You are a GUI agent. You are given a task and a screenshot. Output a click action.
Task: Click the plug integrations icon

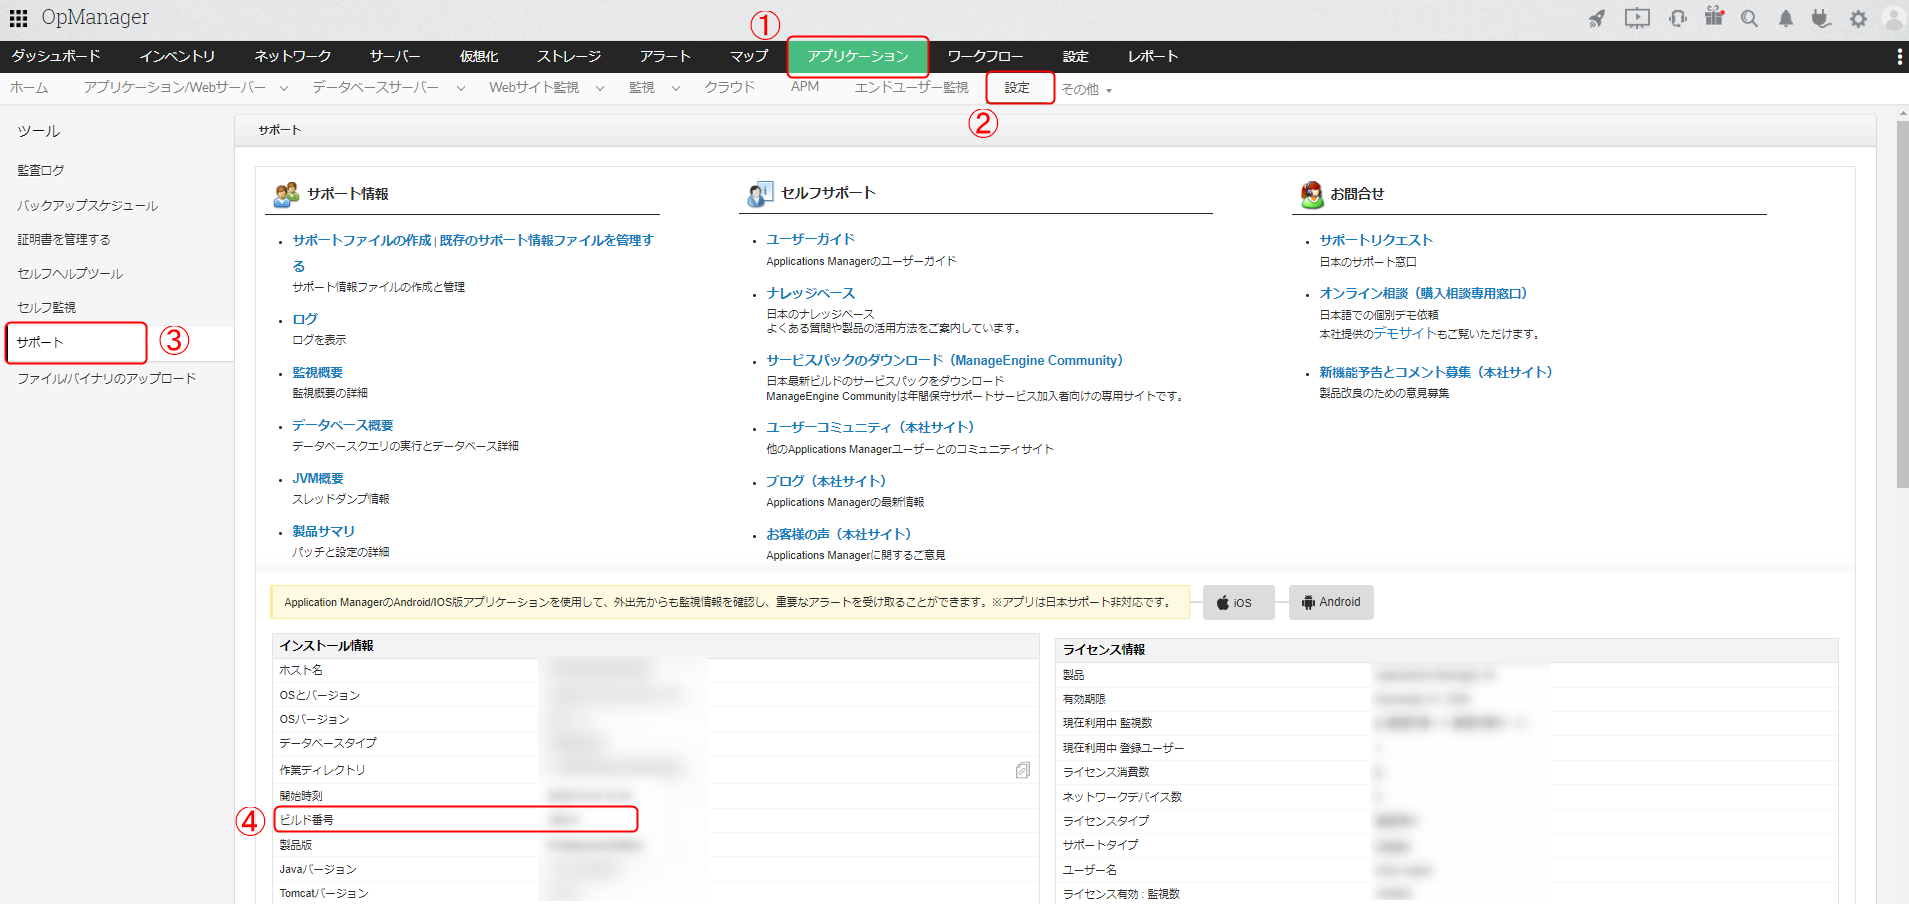click(1821, 18)
